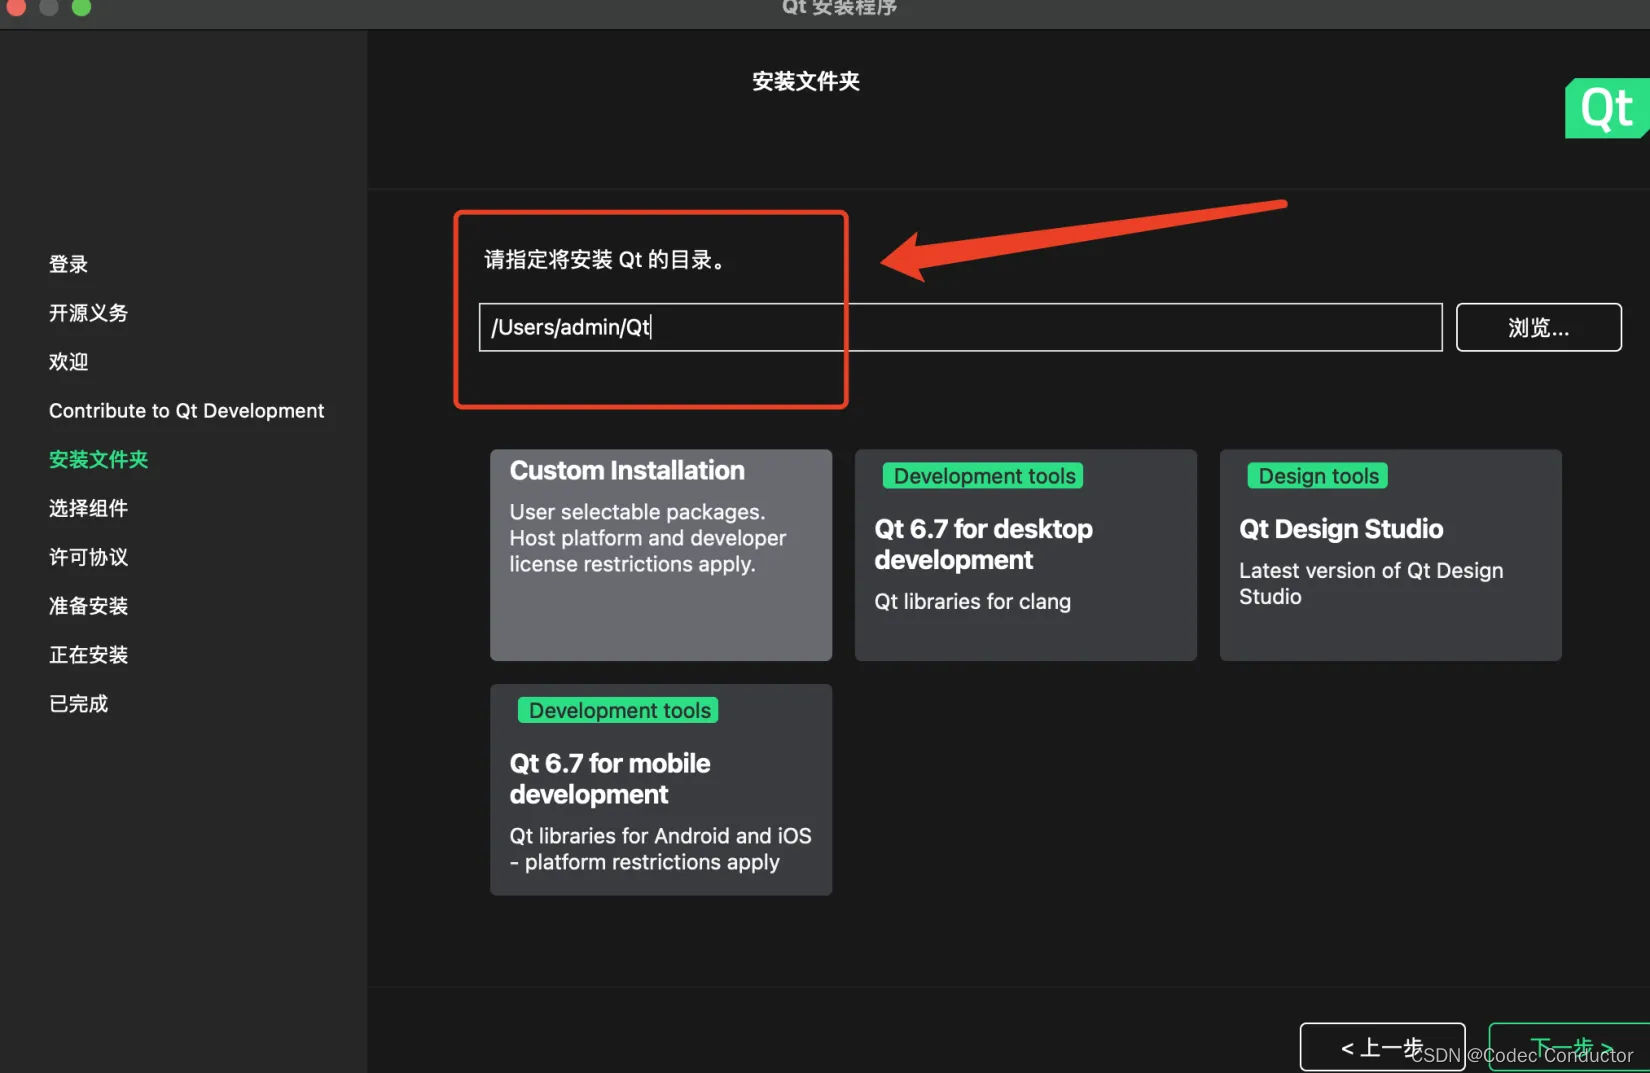
Task: Select 正在安装 step in sidebar
Action: coord(88,655)
